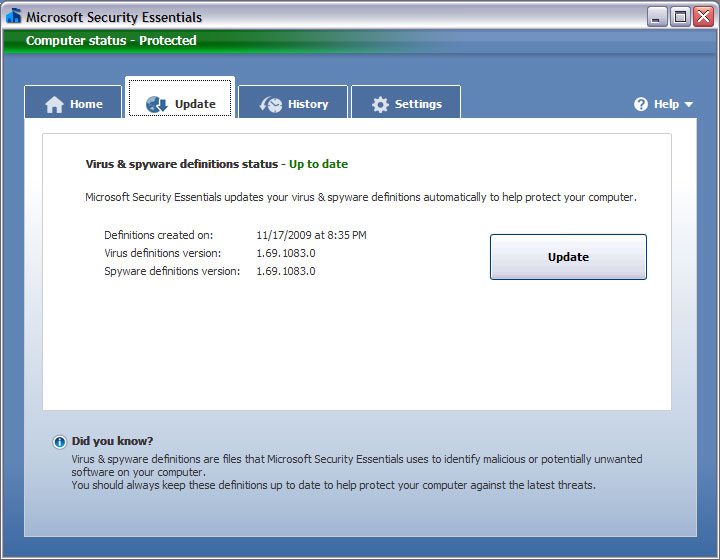Image resolution: width=720 pixels, height=560 pixels.
Task: Click the globe download icon on Update tab
Action: pos(157,104)
